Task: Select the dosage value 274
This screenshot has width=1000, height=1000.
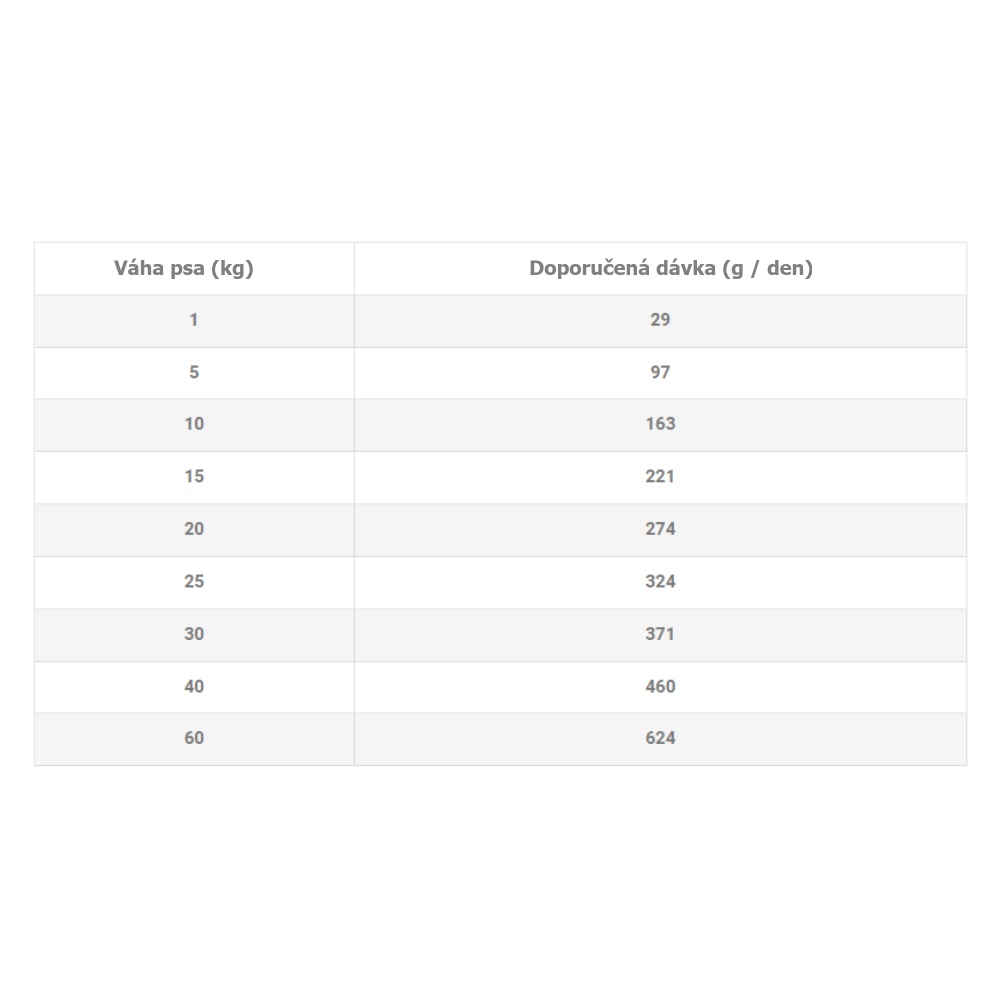Action: click(x=660, y=529)
